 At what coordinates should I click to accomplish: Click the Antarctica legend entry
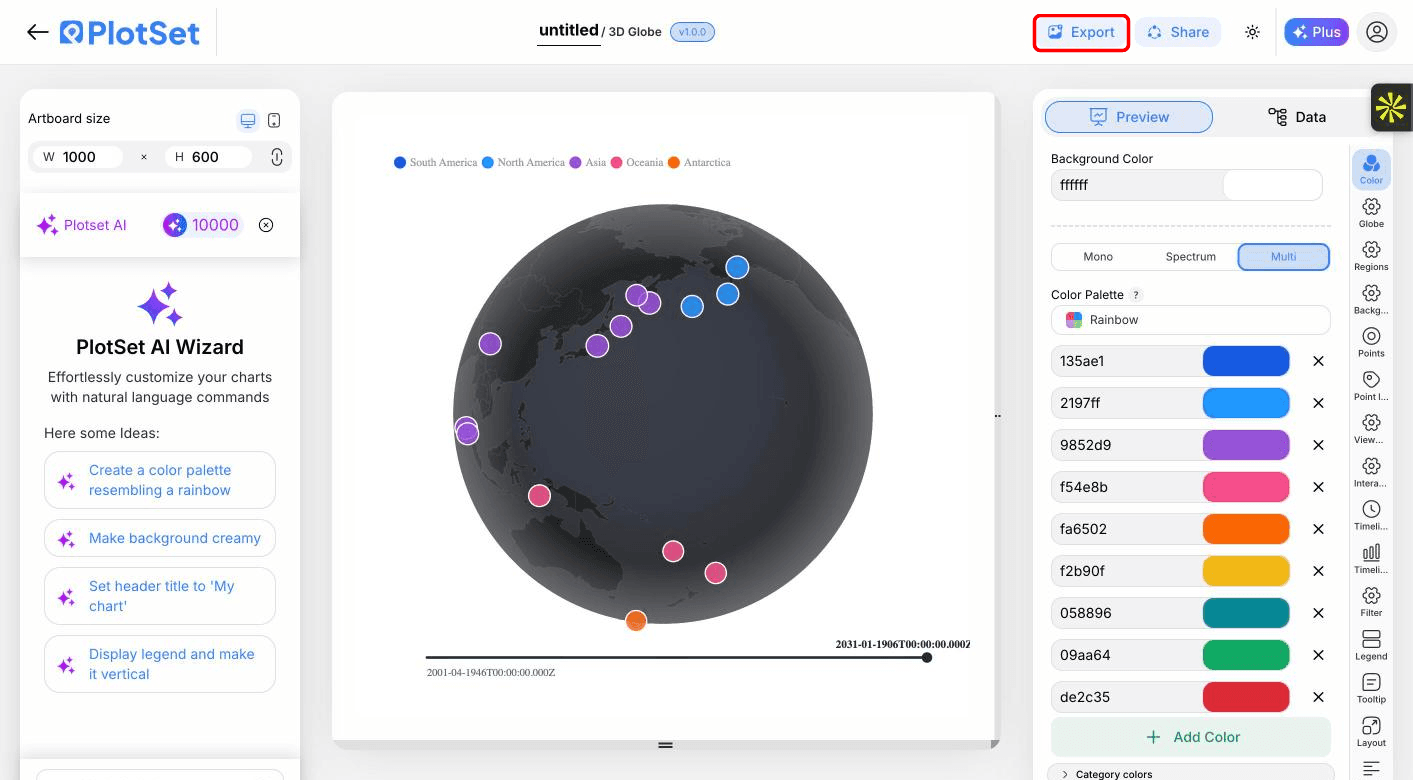[x=699, y=162]
